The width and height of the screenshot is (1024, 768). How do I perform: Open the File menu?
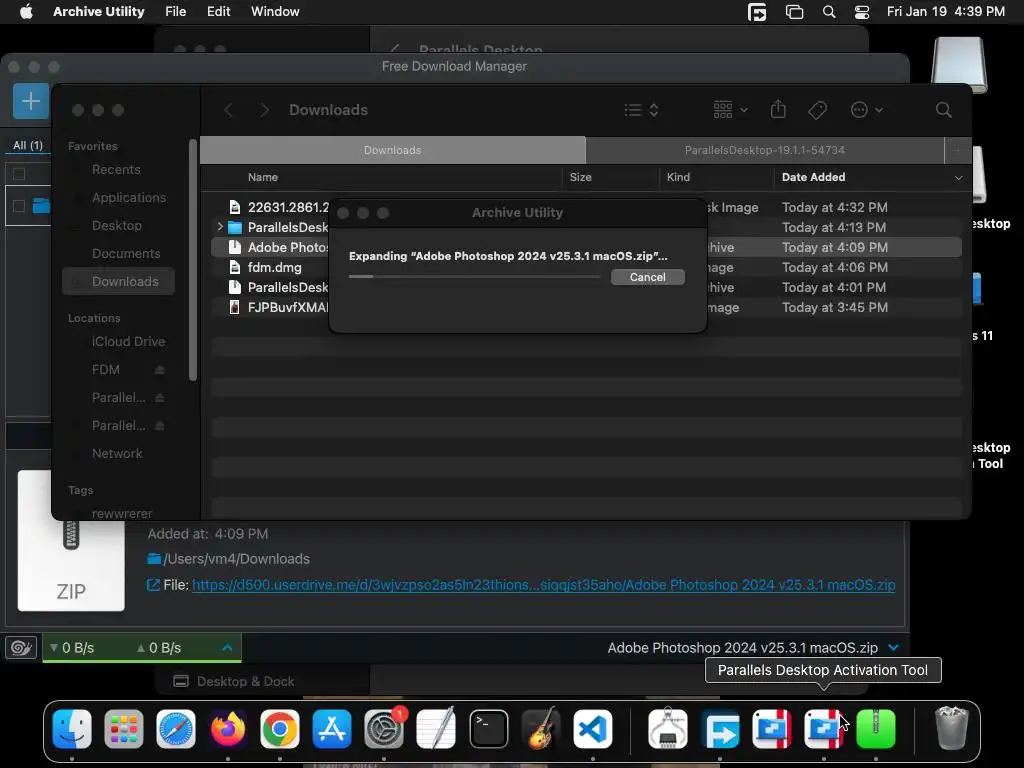point(176,11)
